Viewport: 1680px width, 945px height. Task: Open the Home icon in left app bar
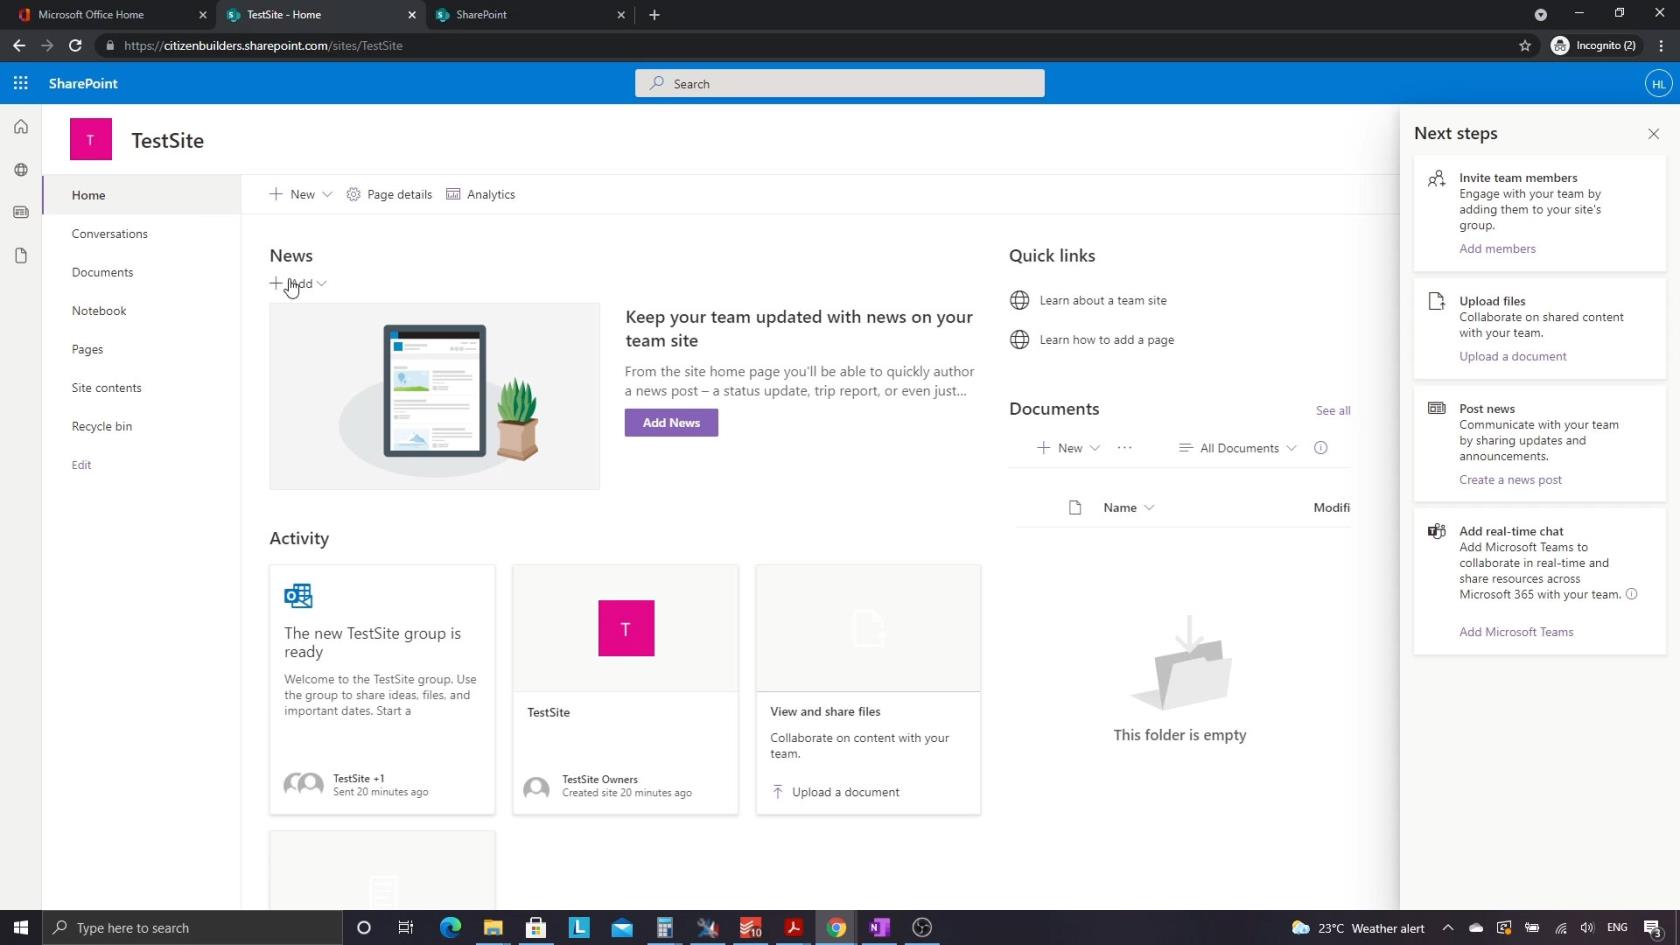pyautogui.click(x=20, y=127)
